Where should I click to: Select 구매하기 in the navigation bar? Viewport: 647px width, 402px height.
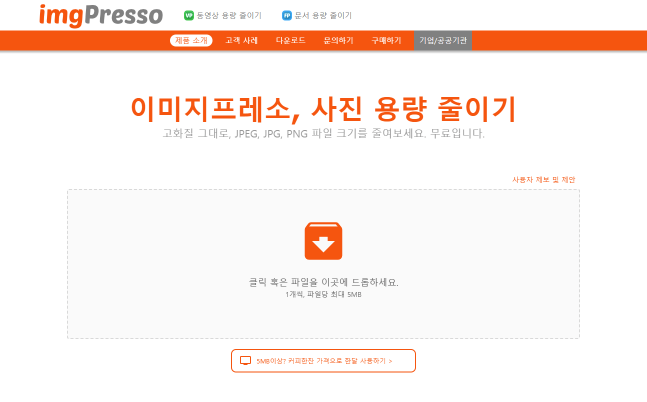click(x=386, y=40)
